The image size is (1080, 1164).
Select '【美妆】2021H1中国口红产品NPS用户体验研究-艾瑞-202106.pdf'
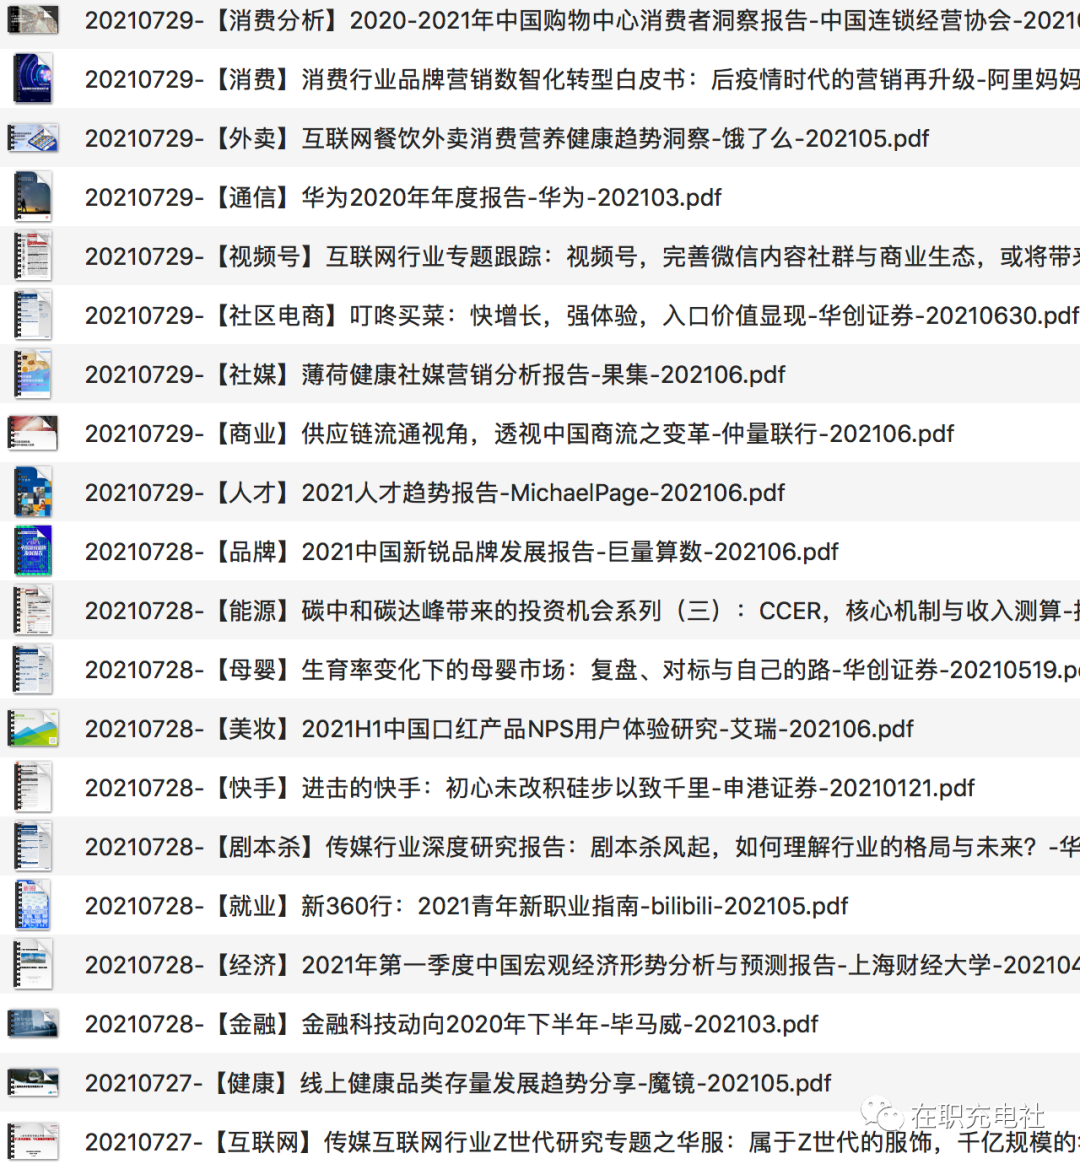(562, 728)
